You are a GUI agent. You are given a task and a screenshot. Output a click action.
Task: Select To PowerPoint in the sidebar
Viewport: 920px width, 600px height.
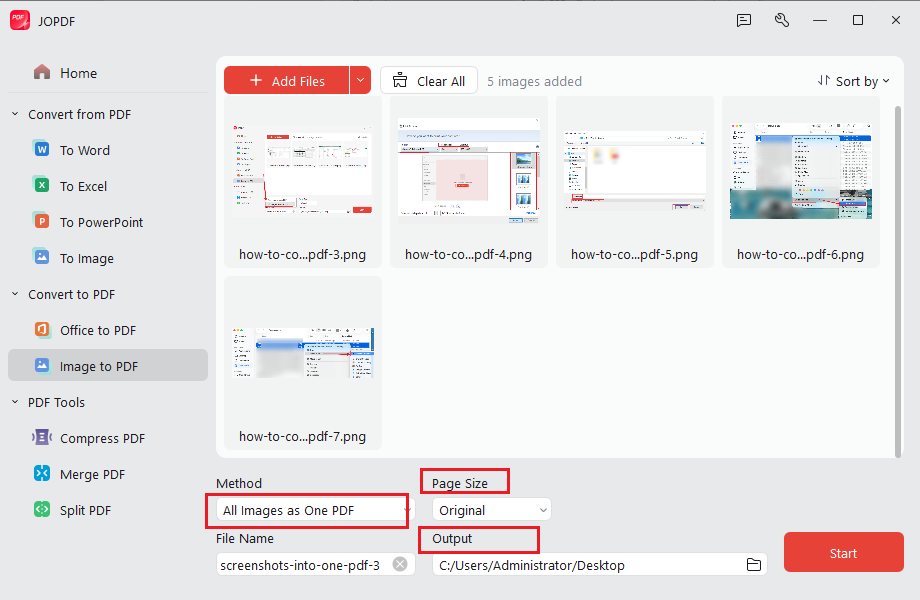108,222
